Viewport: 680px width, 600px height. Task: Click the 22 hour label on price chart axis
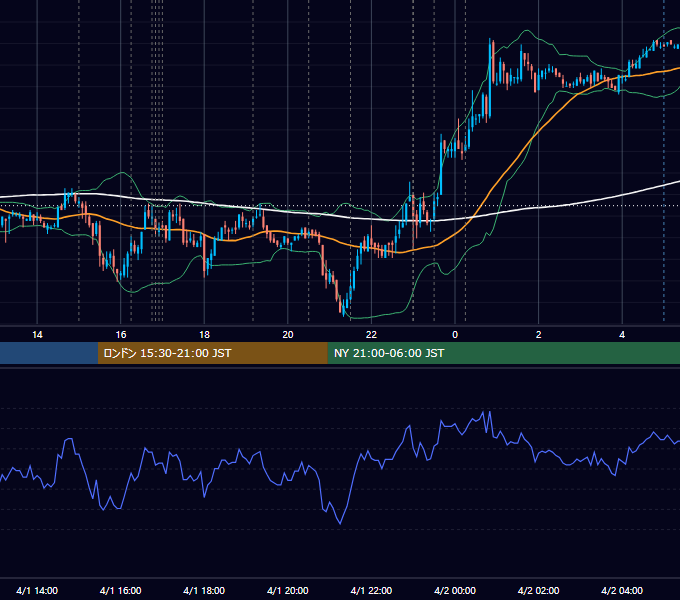point(371,335)
